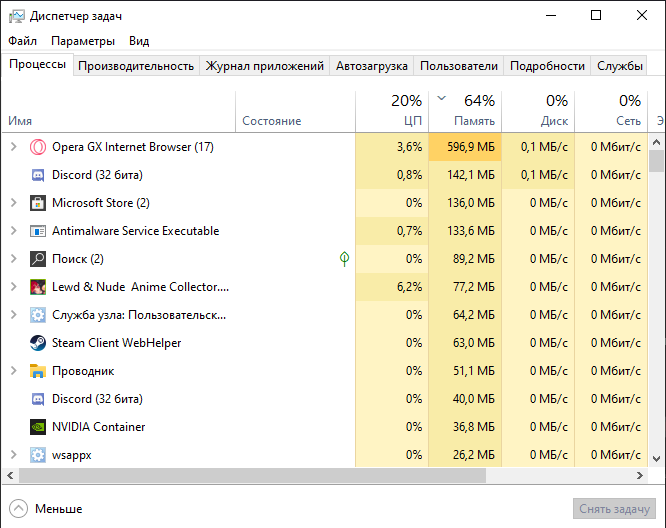Click the Discord icon with 142,1 МБ memory
This screenshot has height=528, width=666.
38,175
